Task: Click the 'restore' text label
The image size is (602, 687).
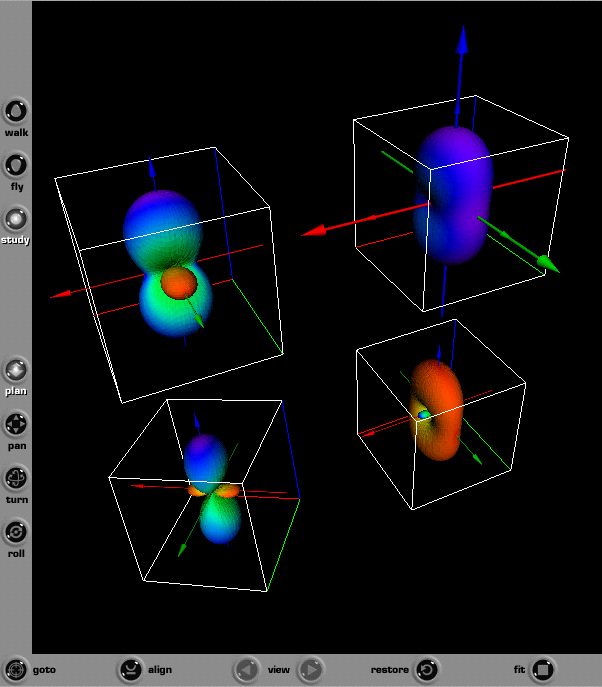Action: pyautogui.click(x=390, y=670)
